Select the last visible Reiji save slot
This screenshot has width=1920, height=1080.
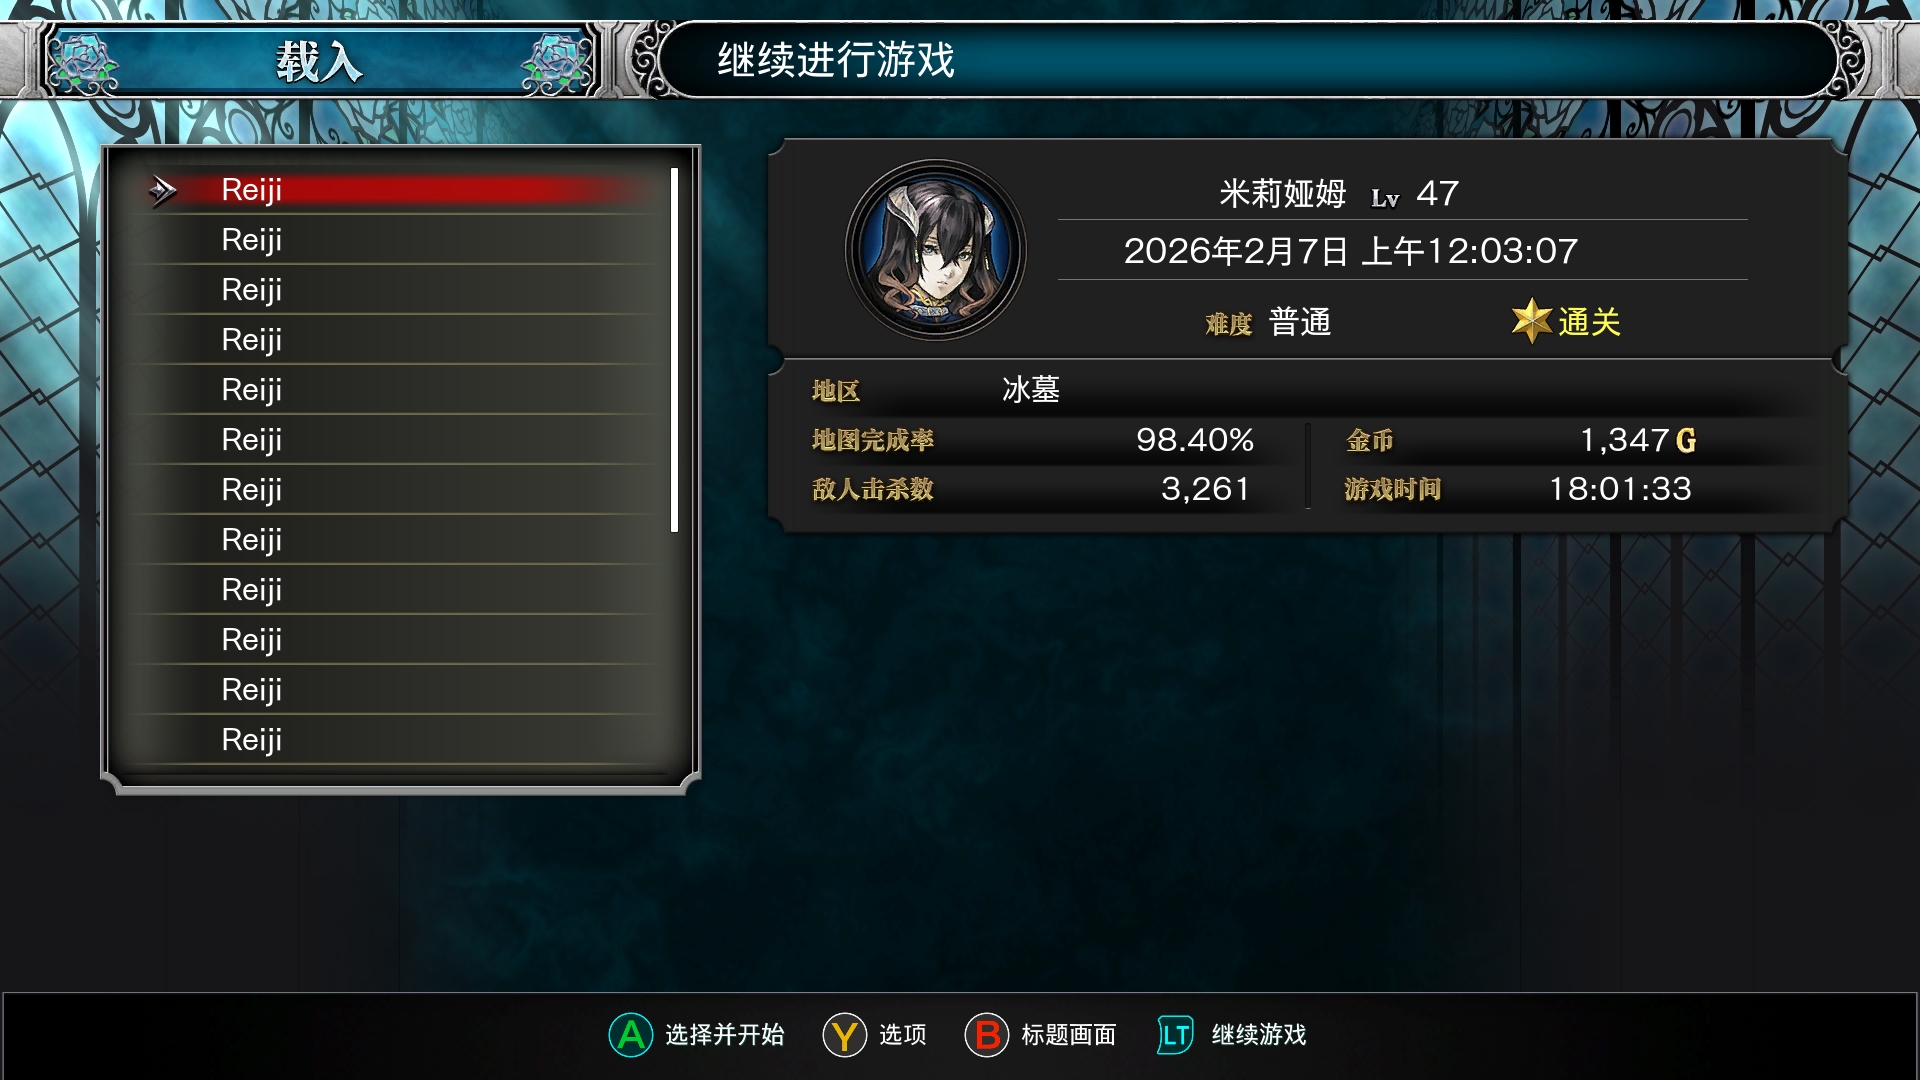tap(400, 740)
